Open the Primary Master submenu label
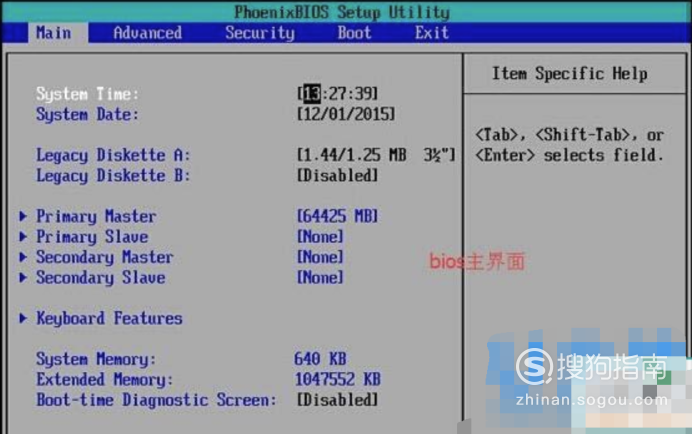Viewport: 692px width, 434px height. click(96, 216)
